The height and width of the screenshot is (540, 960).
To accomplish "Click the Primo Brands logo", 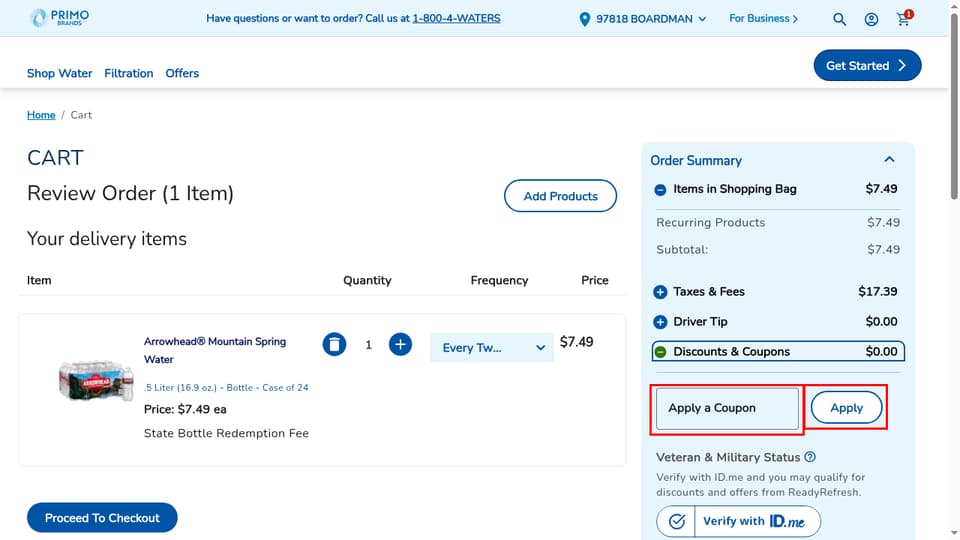I will (59, 18).
